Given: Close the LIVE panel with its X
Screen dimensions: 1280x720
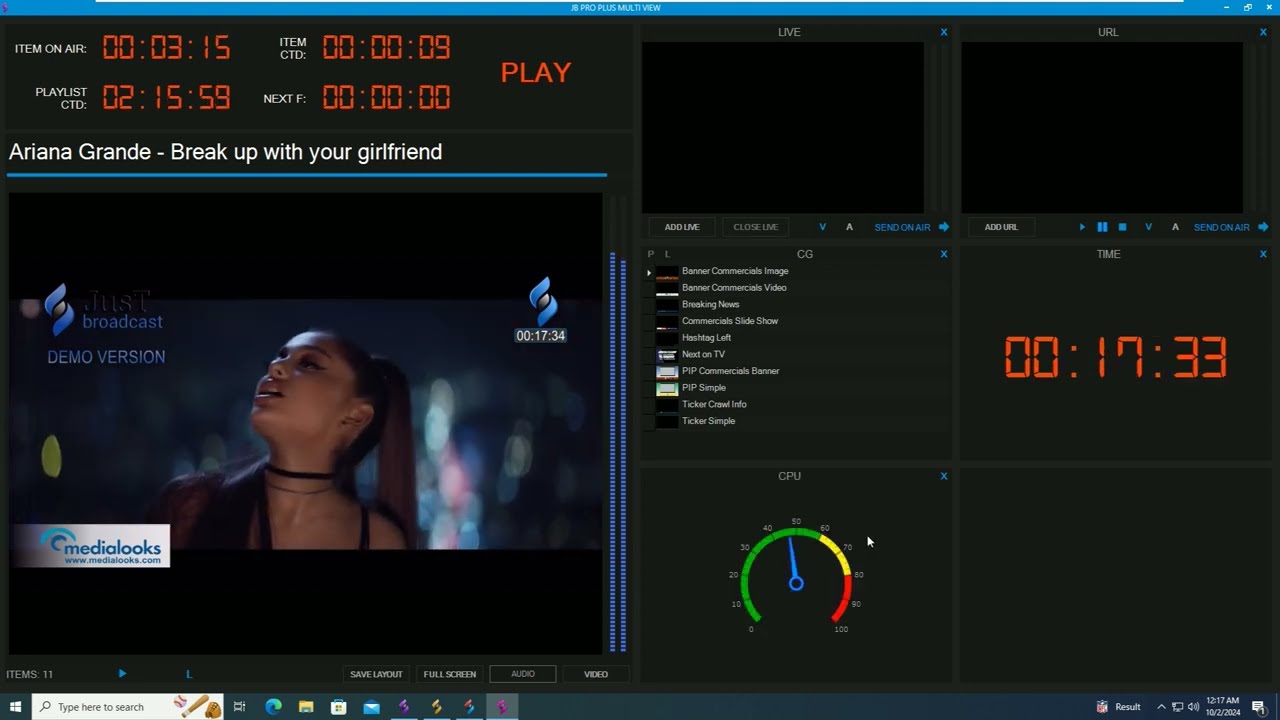Looking at the screenshot, I should click(x=943, y=32).
